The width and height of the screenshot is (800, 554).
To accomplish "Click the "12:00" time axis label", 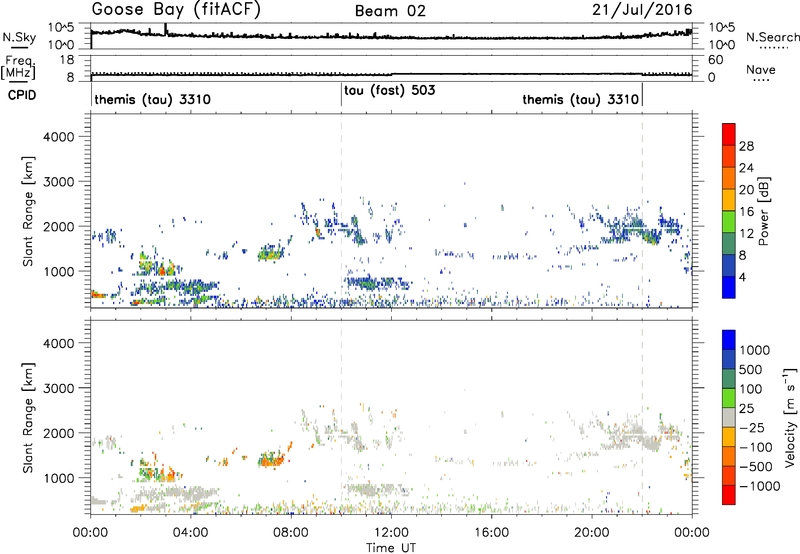I will tap(391, 533).
